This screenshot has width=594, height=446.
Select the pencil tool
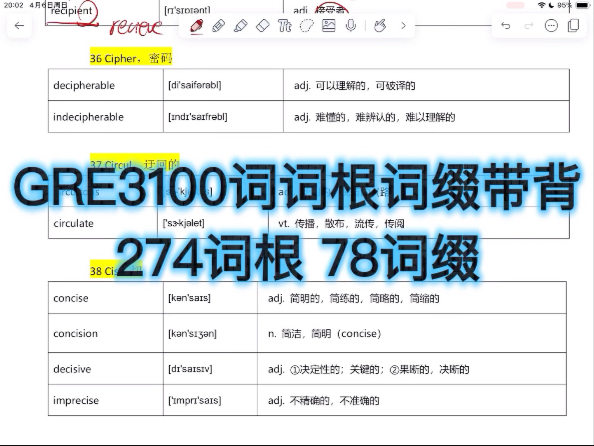coord(219,26)
